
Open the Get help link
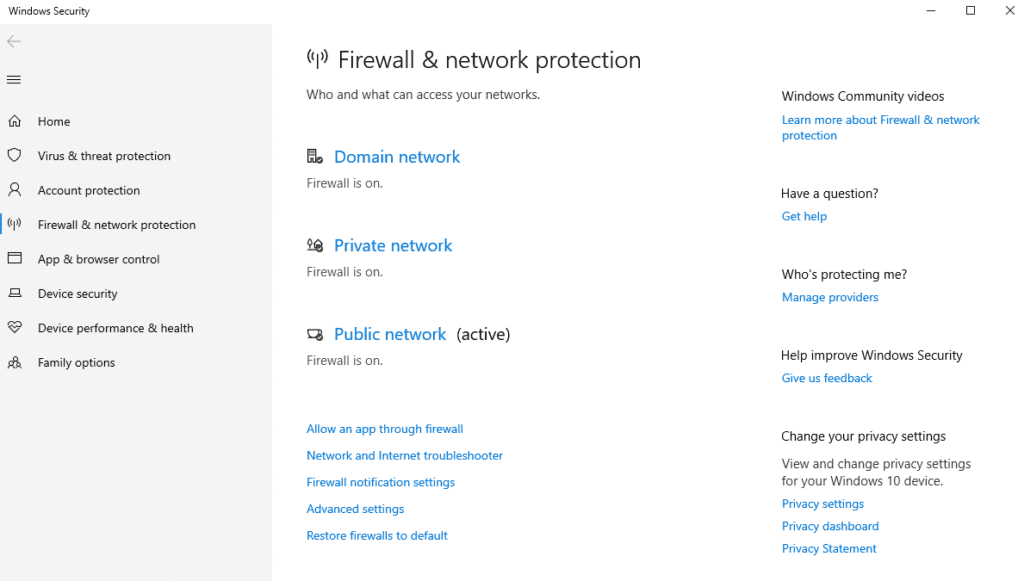804,217
